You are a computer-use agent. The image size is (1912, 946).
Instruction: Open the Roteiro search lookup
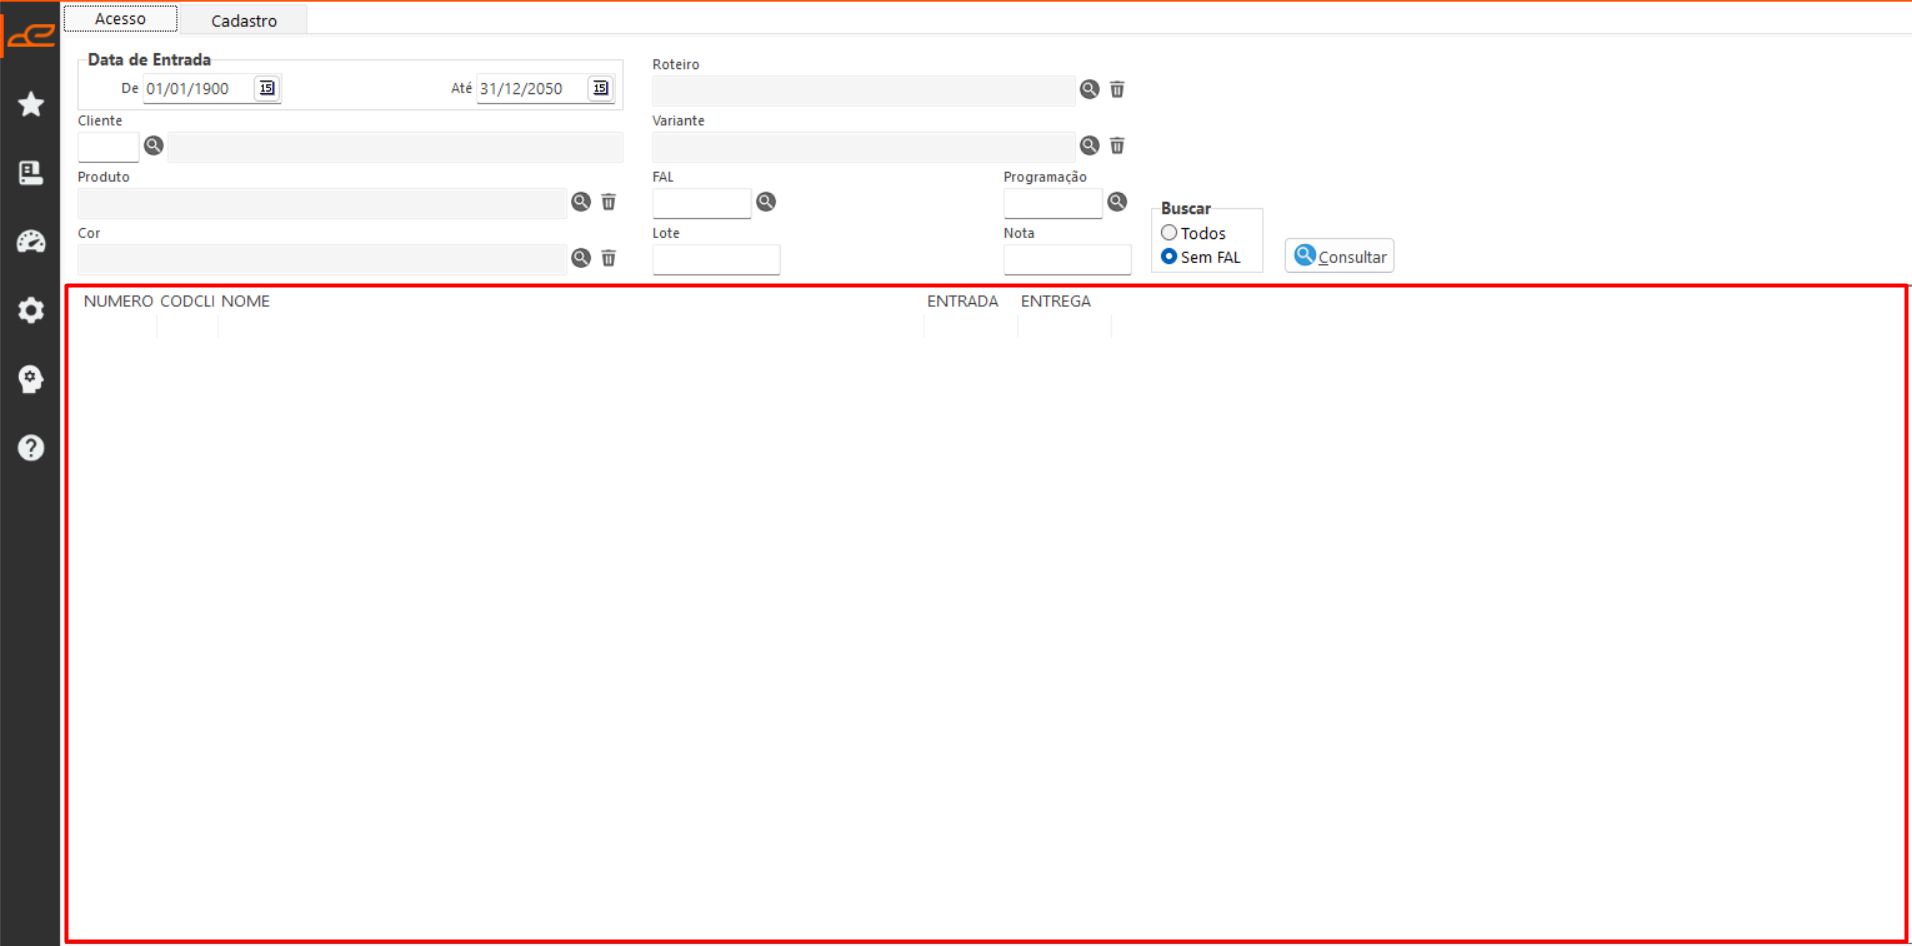[1089, 90]
